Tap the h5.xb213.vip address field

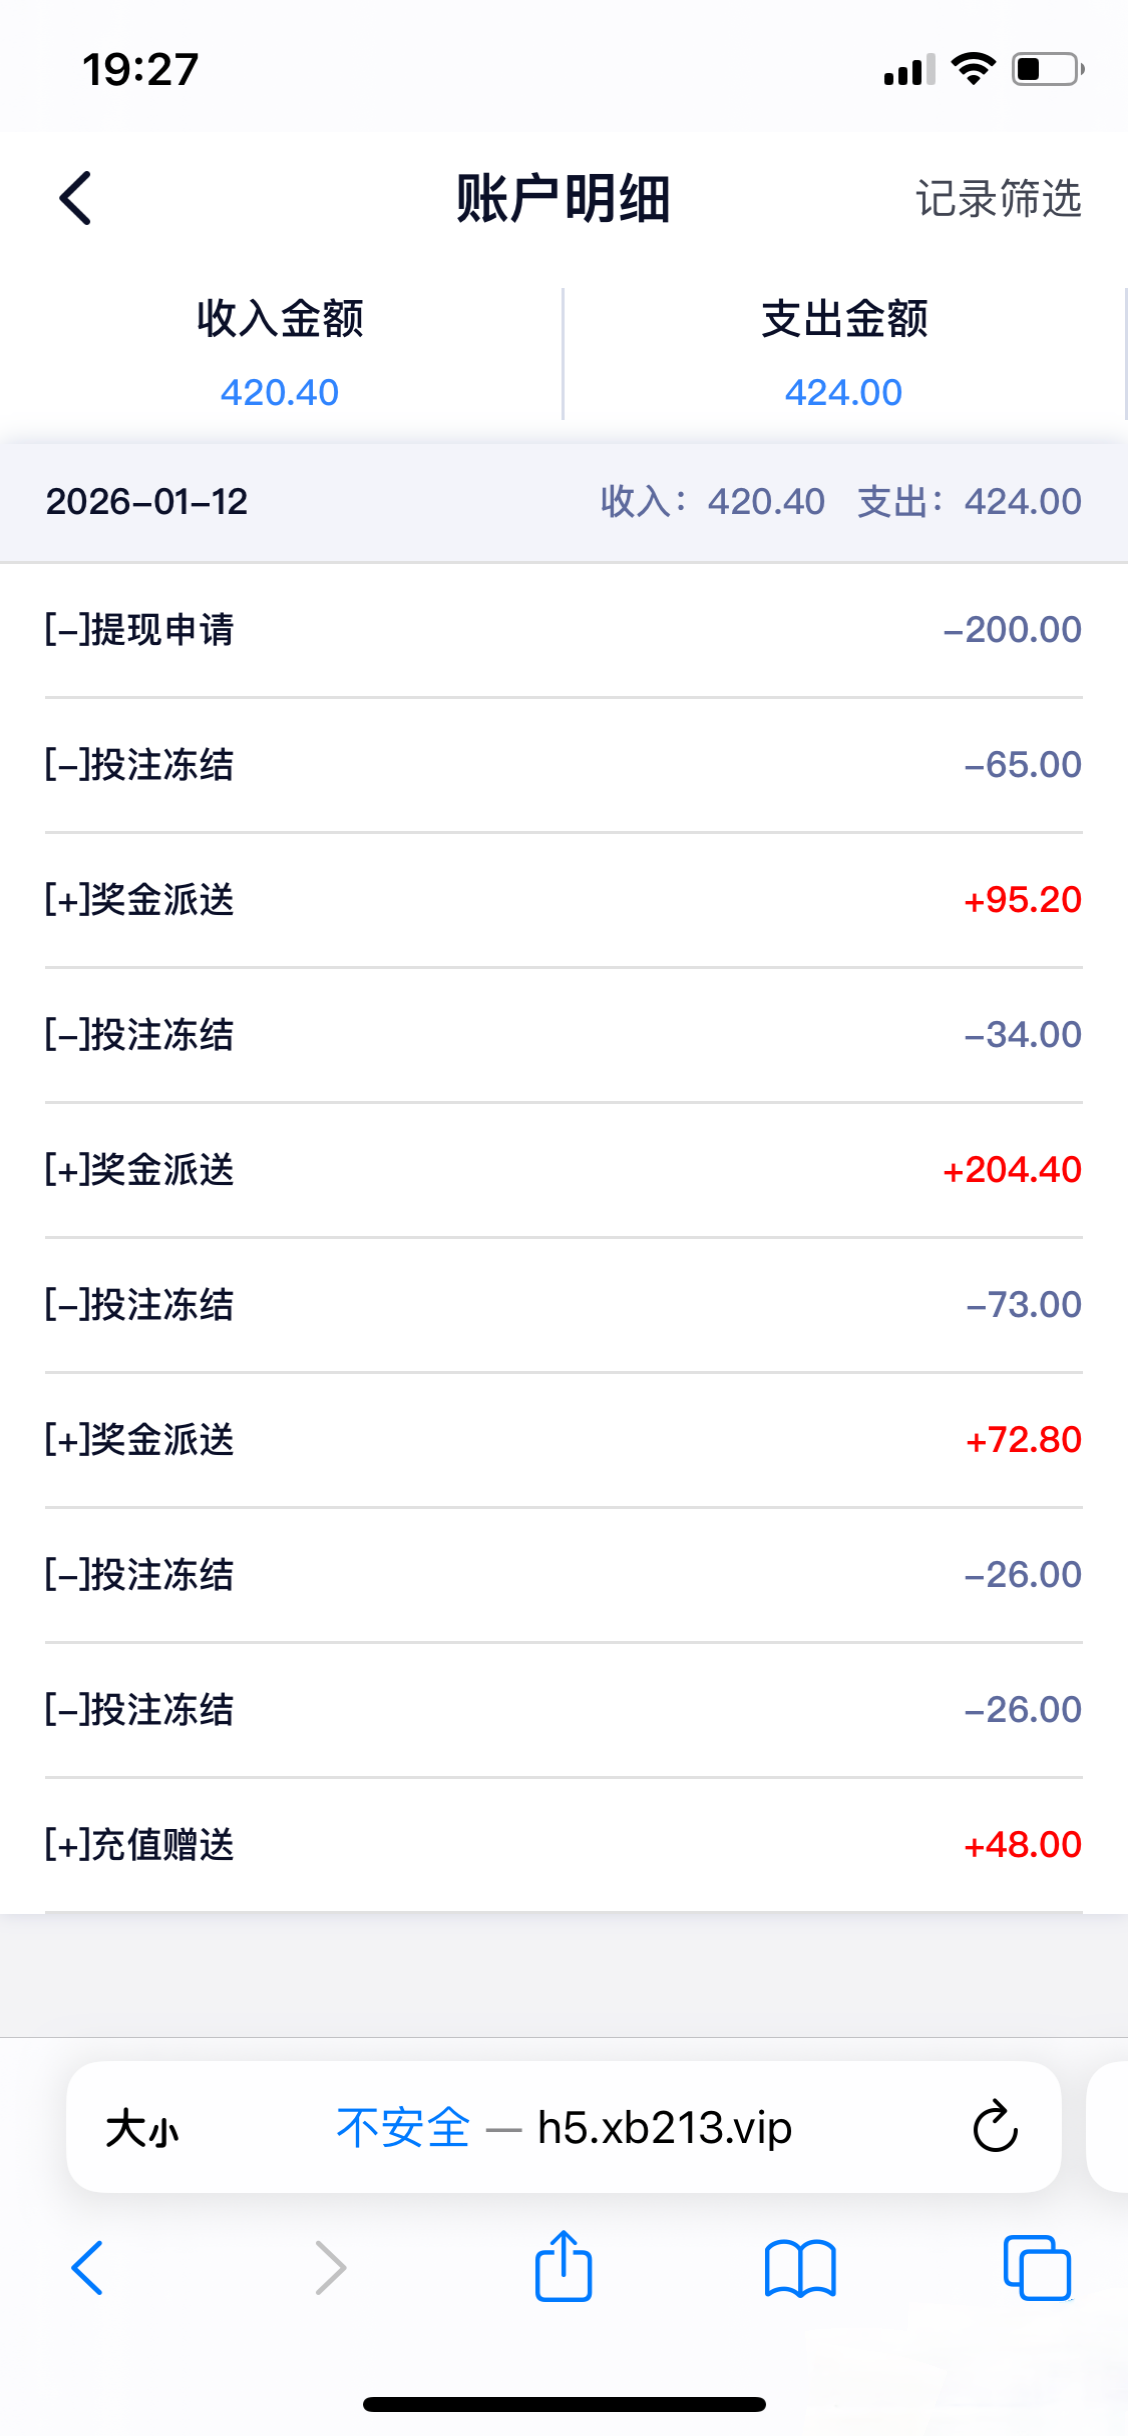pos(664,2128)
